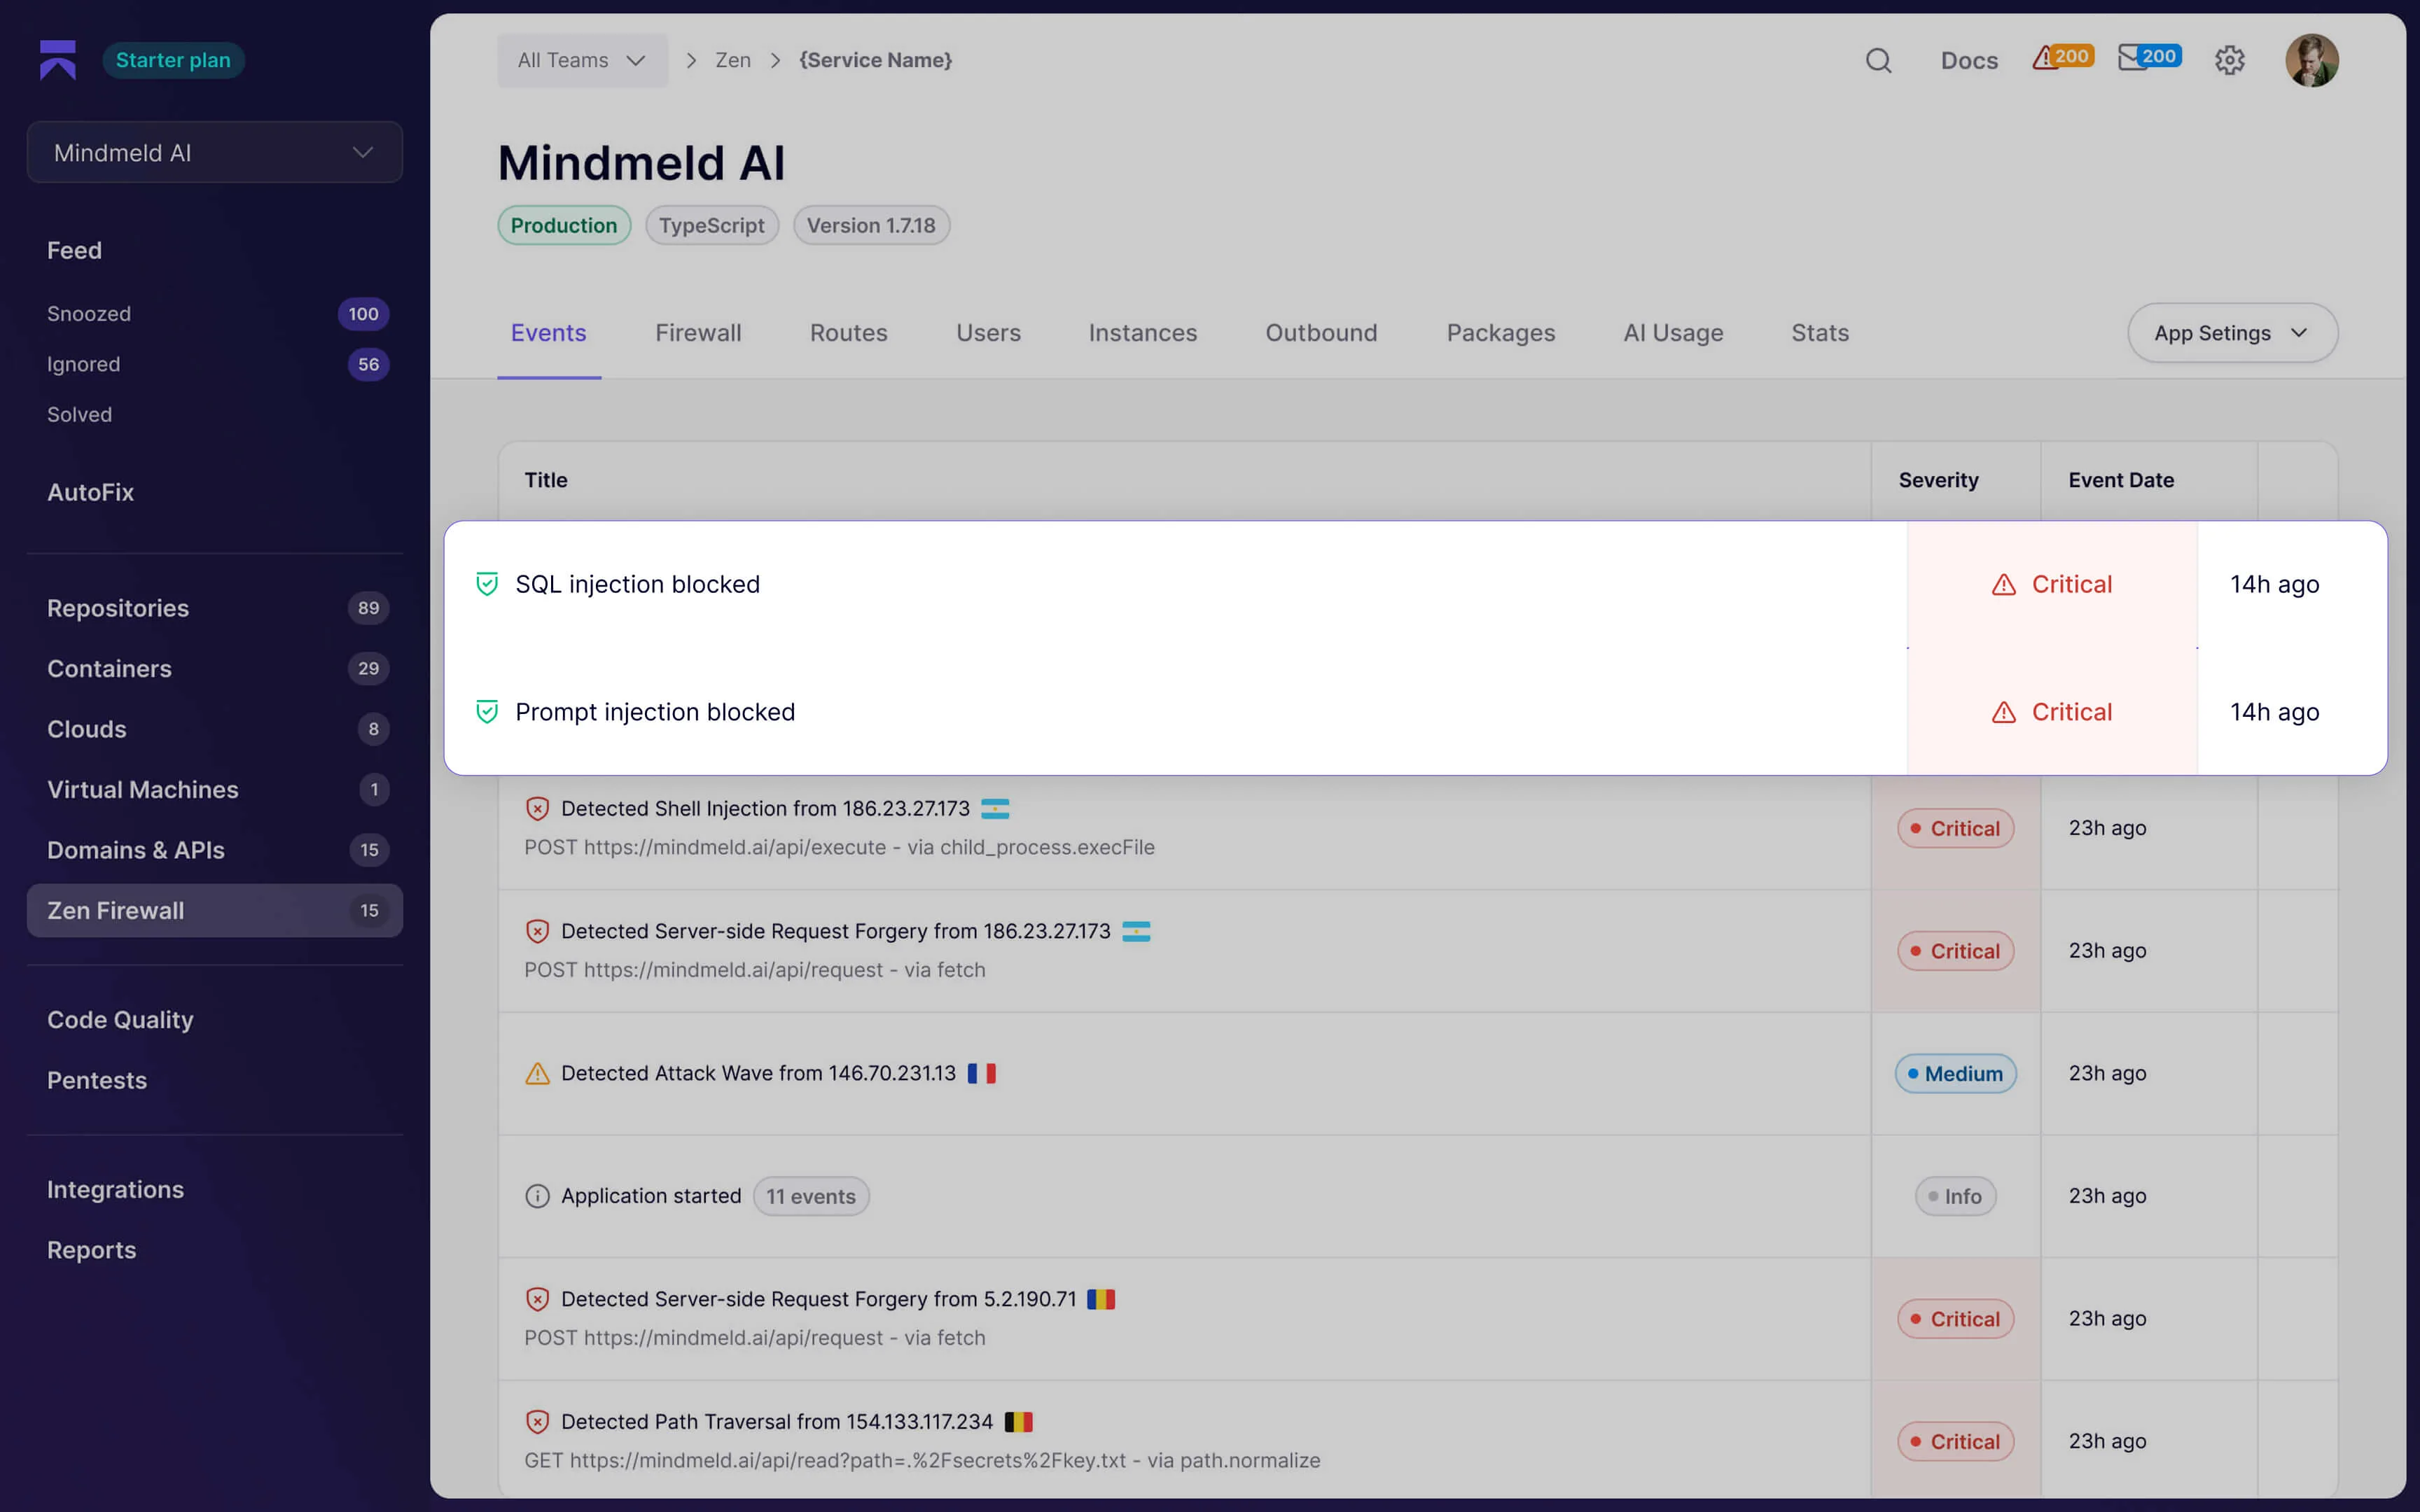This screenshot has width=2420, height=1512.
Task: Click the red blocked icon on Detected Shell Injection
Action: (538, 808)
